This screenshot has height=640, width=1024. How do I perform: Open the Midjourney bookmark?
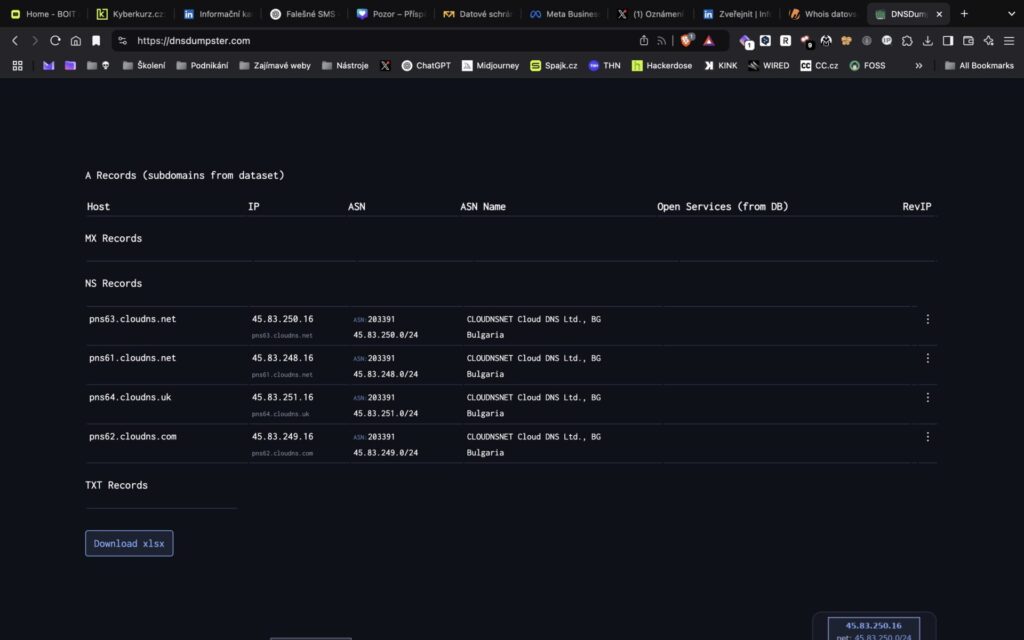pos(490,65)
